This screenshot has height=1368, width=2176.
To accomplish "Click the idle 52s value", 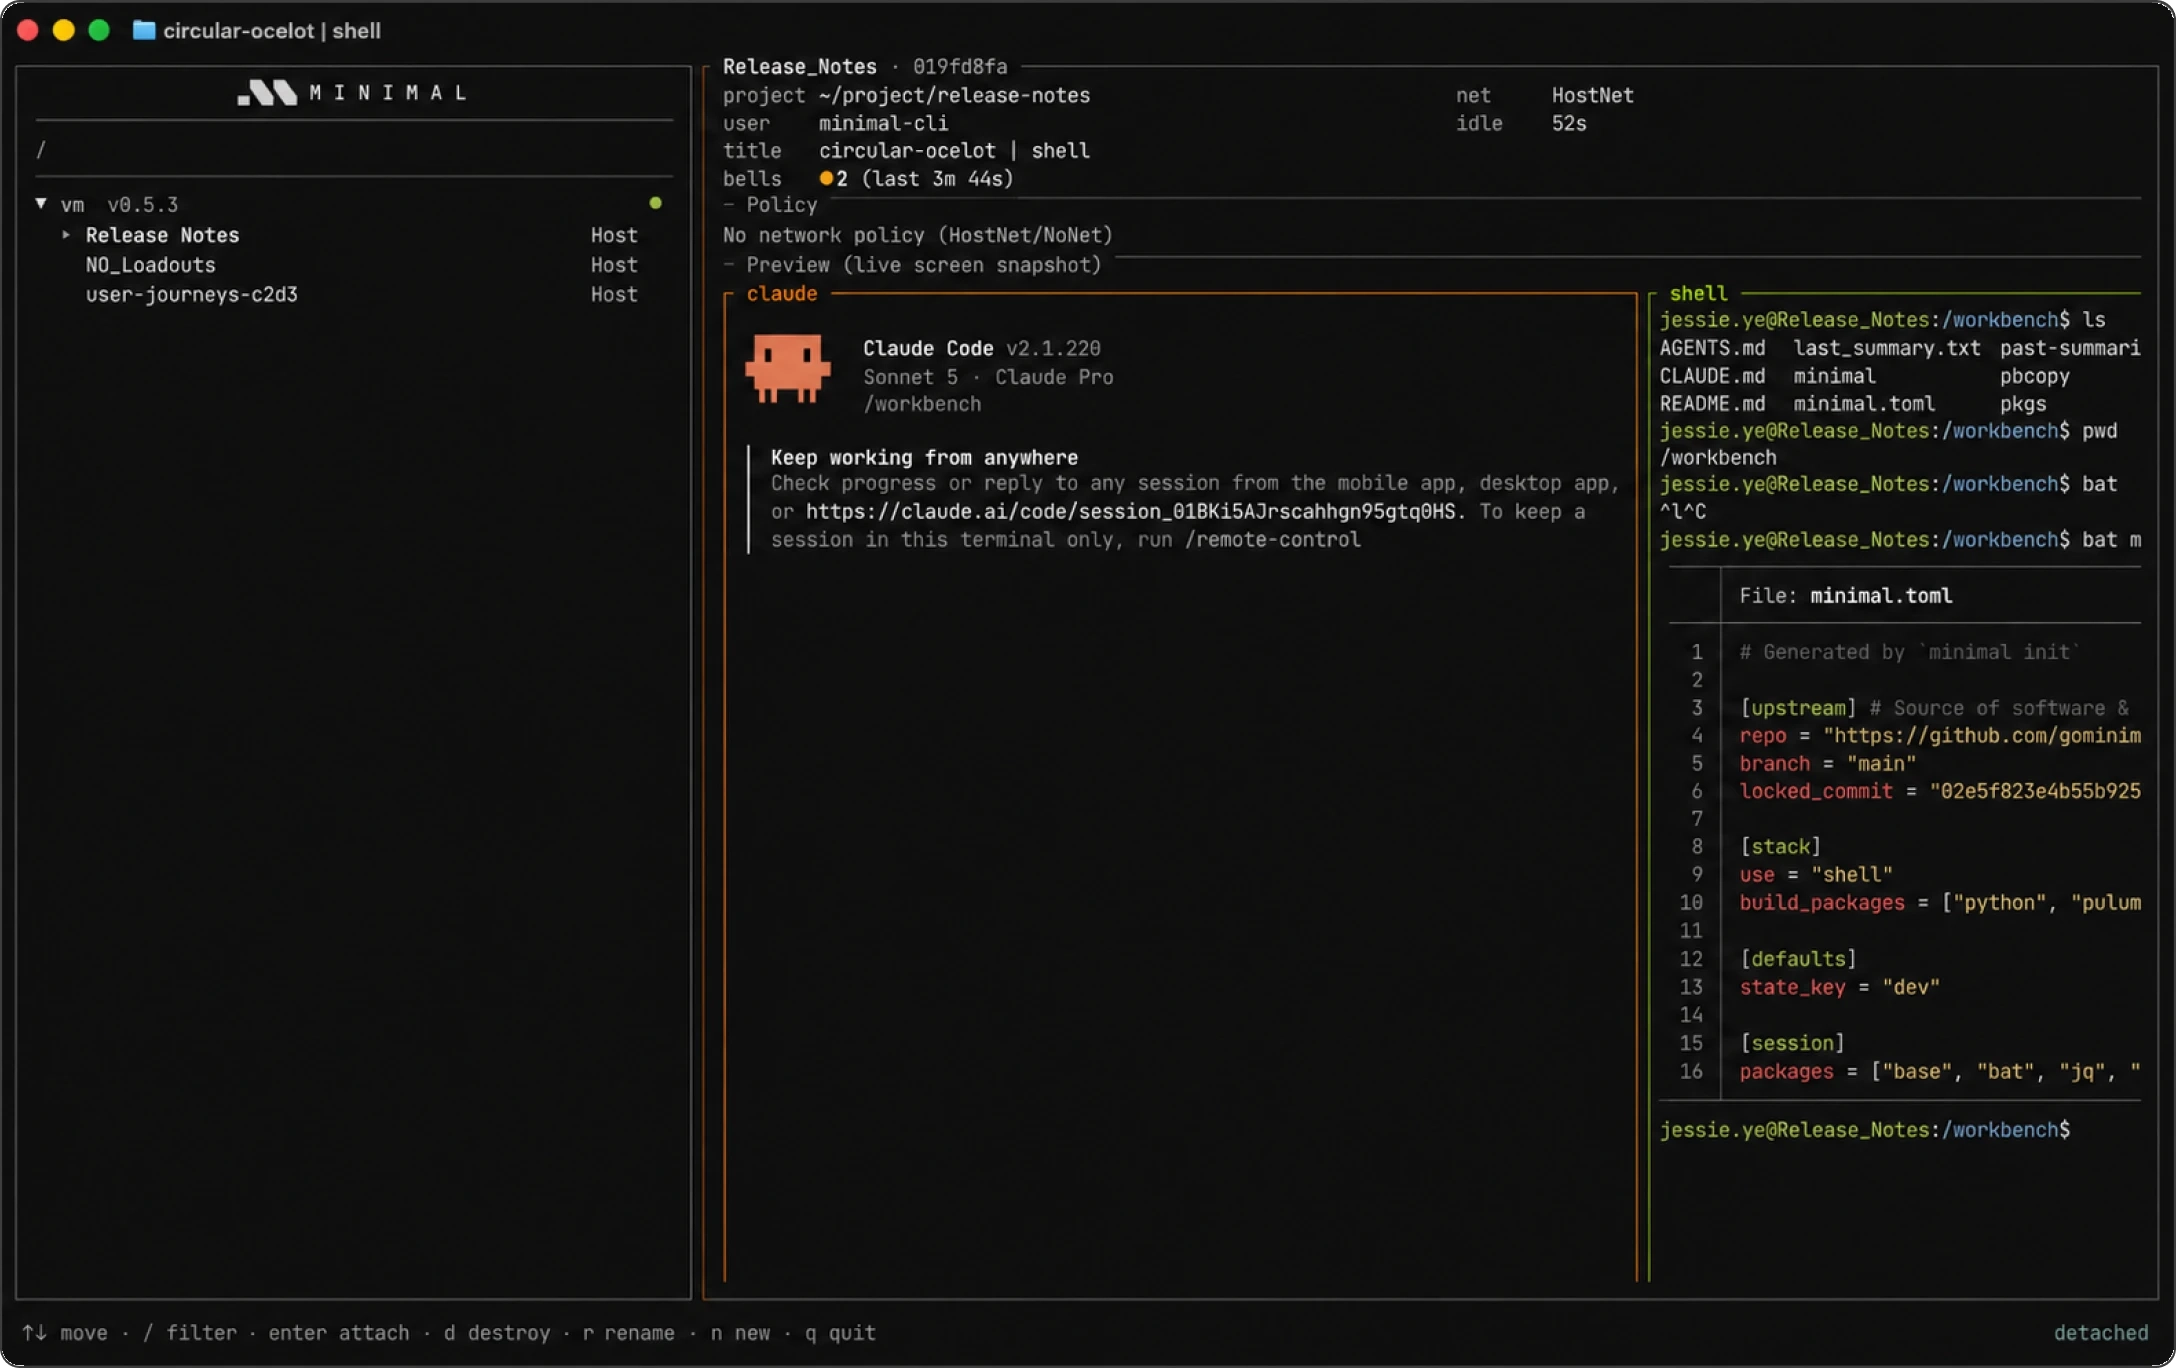I will tap(1569, 124).
